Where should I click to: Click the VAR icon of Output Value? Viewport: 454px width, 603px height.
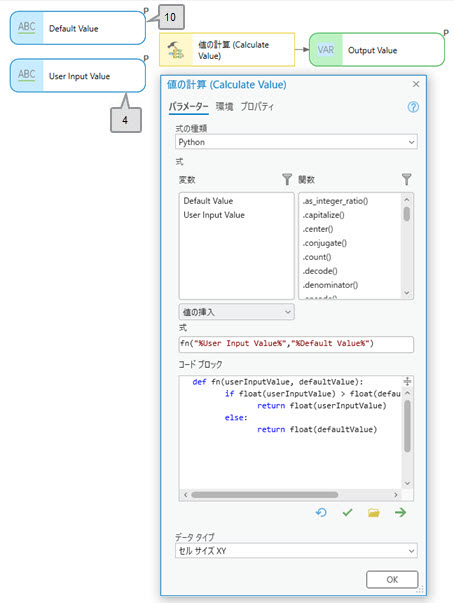pyautogui.click(x=326, y=50)
